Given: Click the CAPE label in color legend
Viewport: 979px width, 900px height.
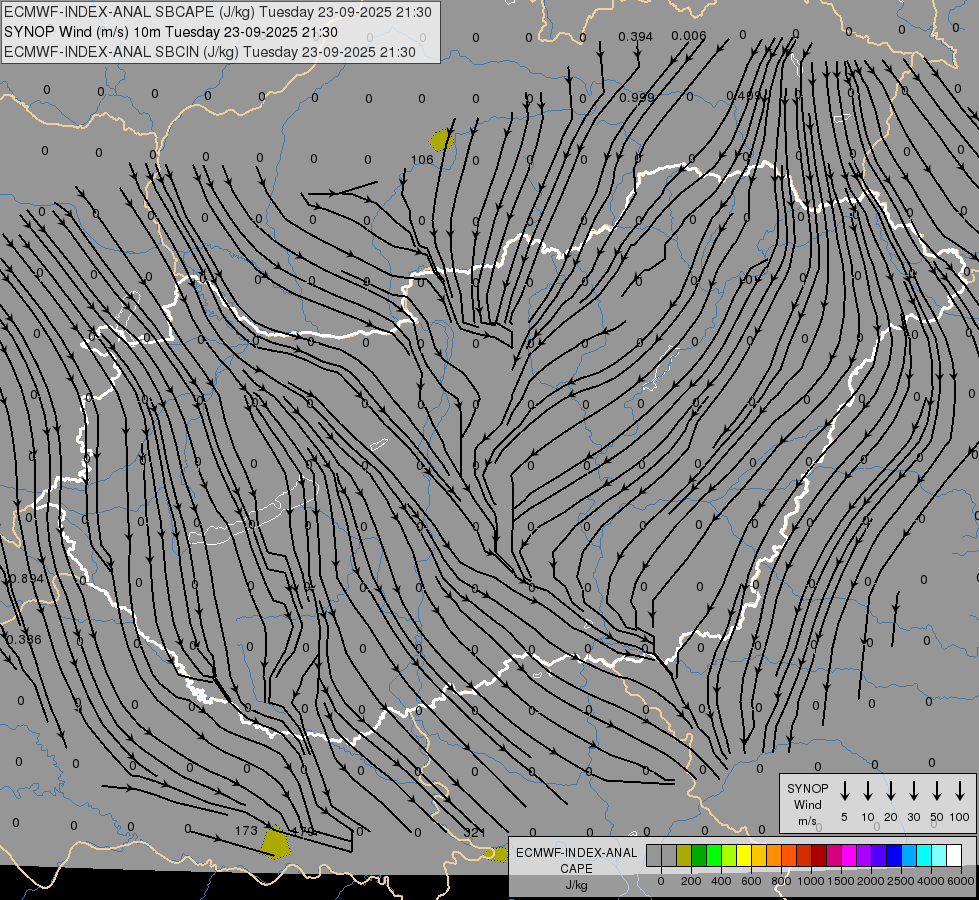Looking at the screenshot, I should [x=576, y=869].
